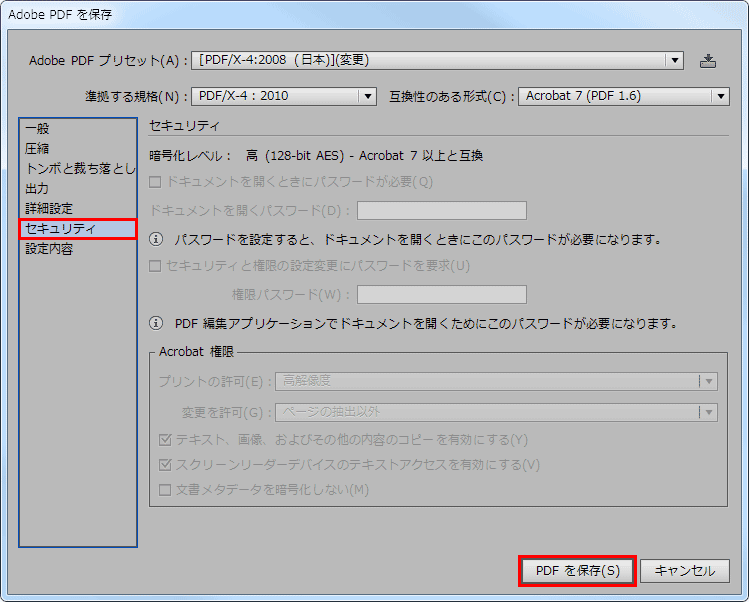Click the Acrobat 権限 group label
749x602 pixels.
coord(196,352)
